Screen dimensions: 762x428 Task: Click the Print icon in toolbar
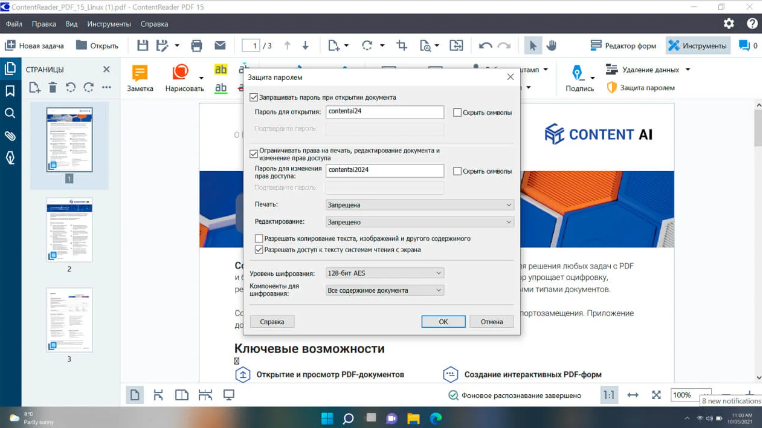point(196,46)
